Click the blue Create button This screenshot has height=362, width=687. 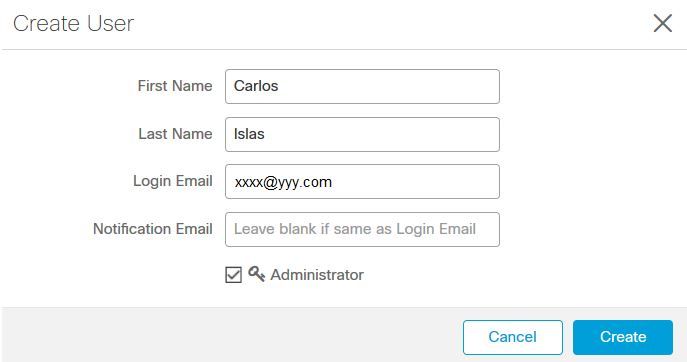623,337
